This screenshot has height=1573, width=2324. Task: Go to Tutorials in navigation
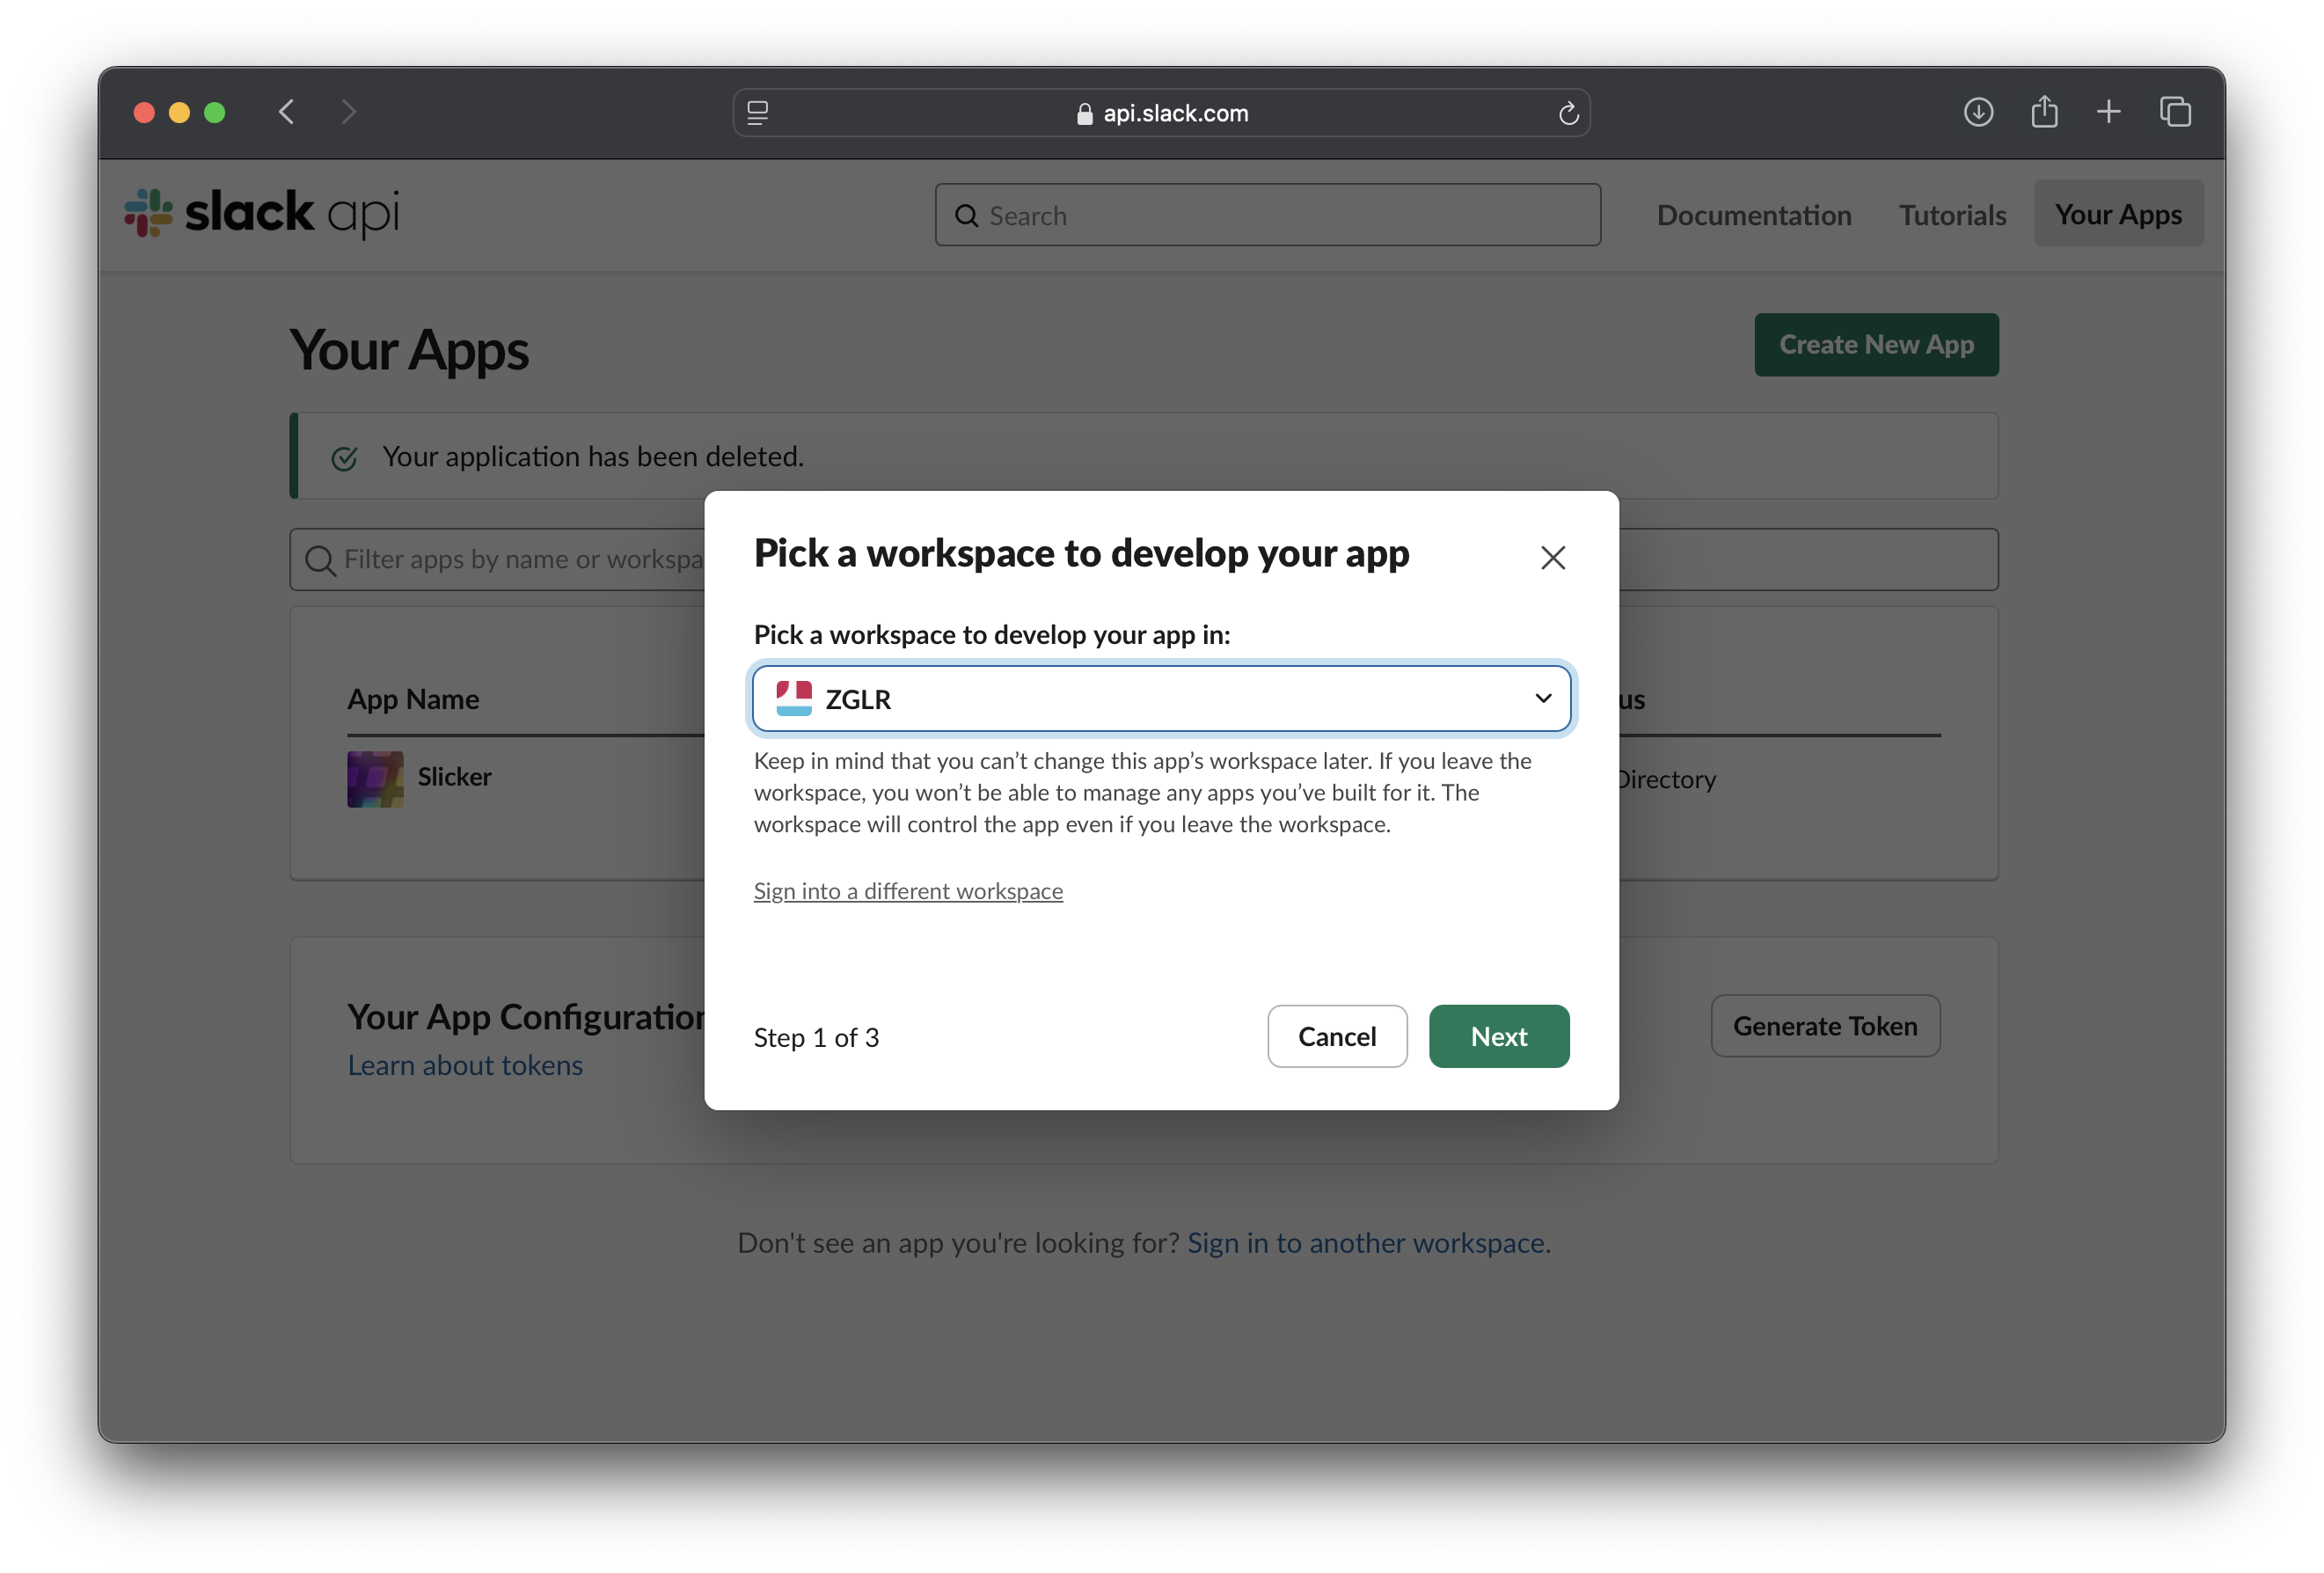click(1951, 215)
